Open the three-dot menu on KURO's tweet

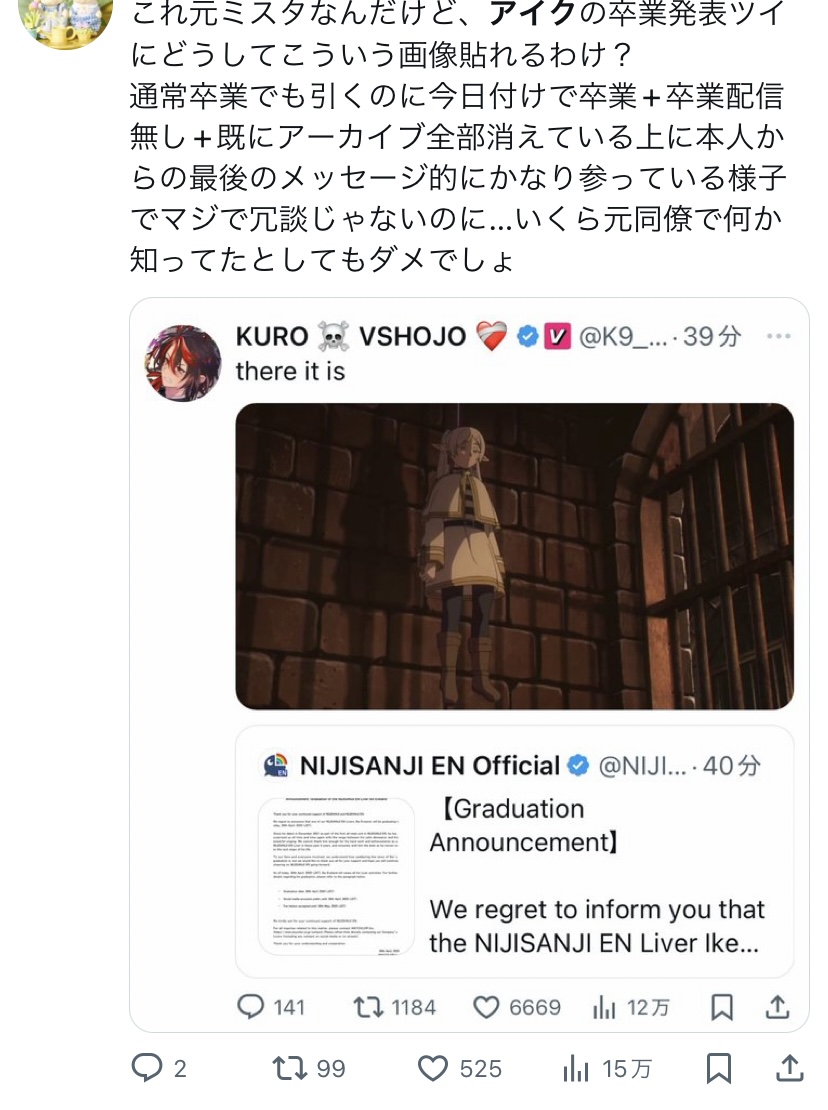pyautogui.click(x=778, y=336)
